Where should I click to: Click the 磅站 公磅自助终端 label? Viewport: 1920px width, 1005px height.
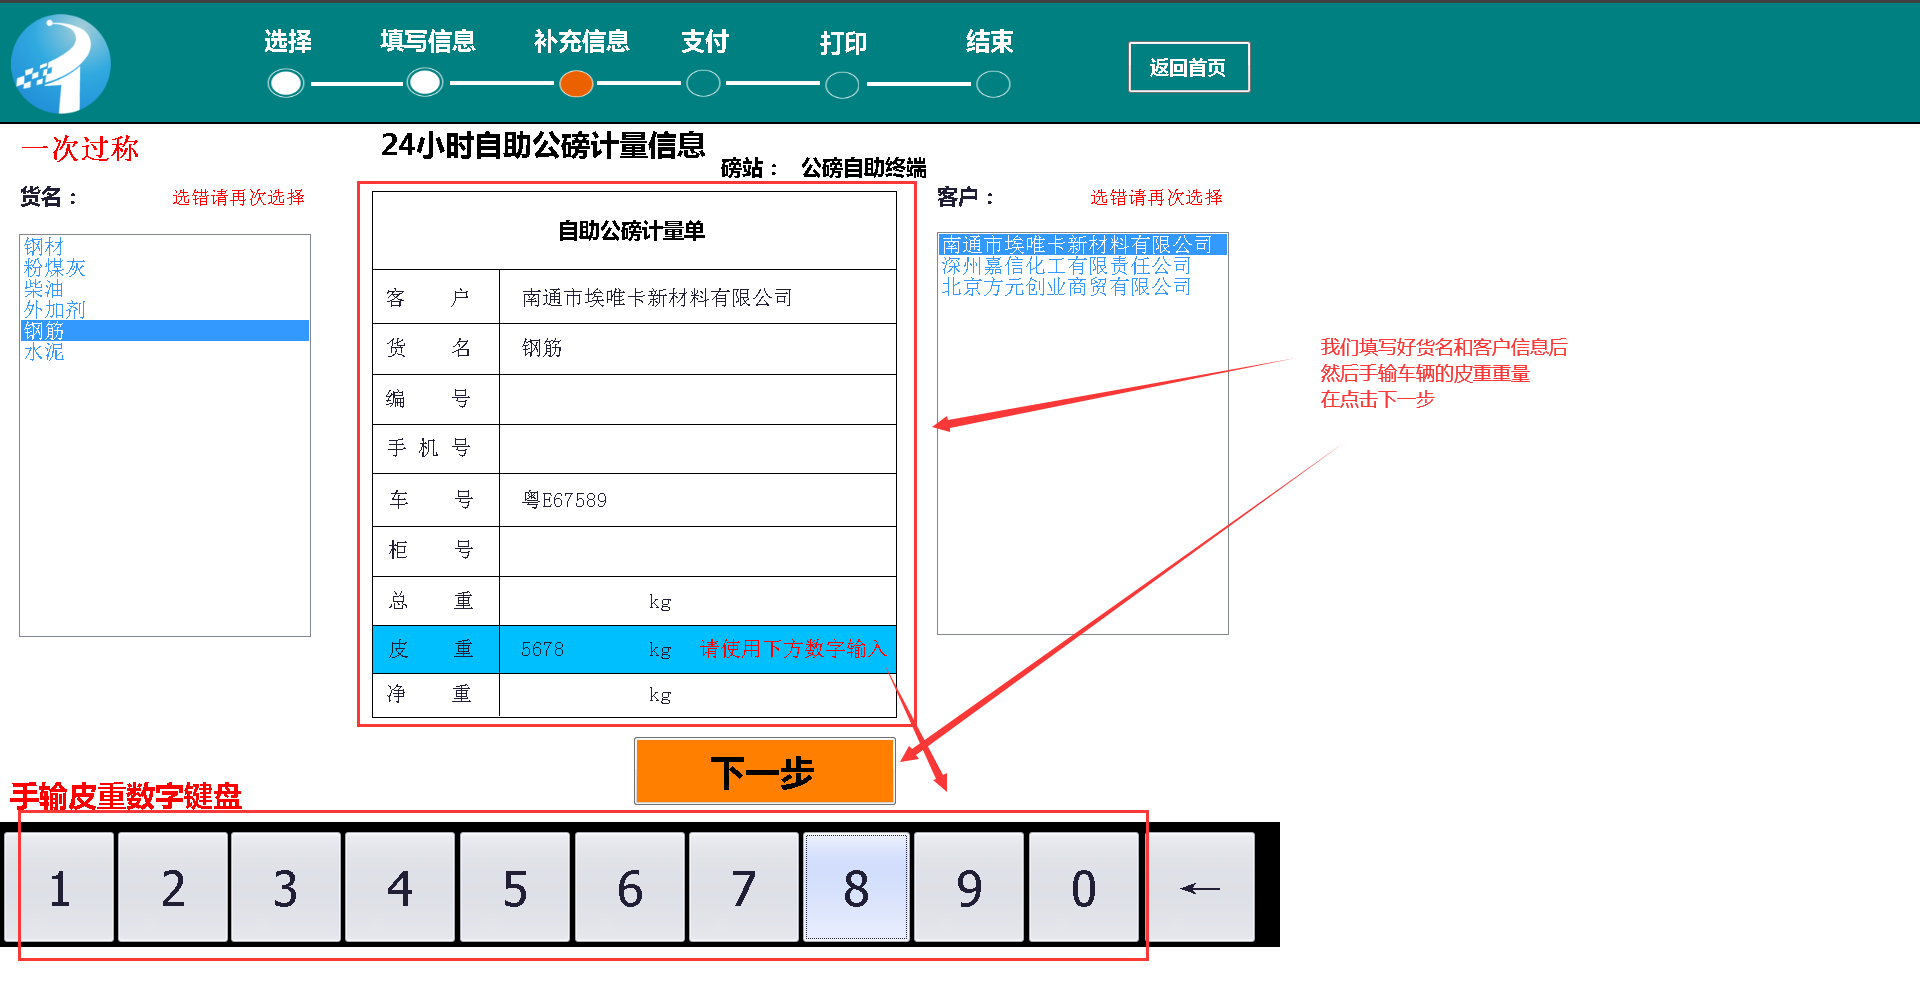pyautogui.click(x=823, y=167)
